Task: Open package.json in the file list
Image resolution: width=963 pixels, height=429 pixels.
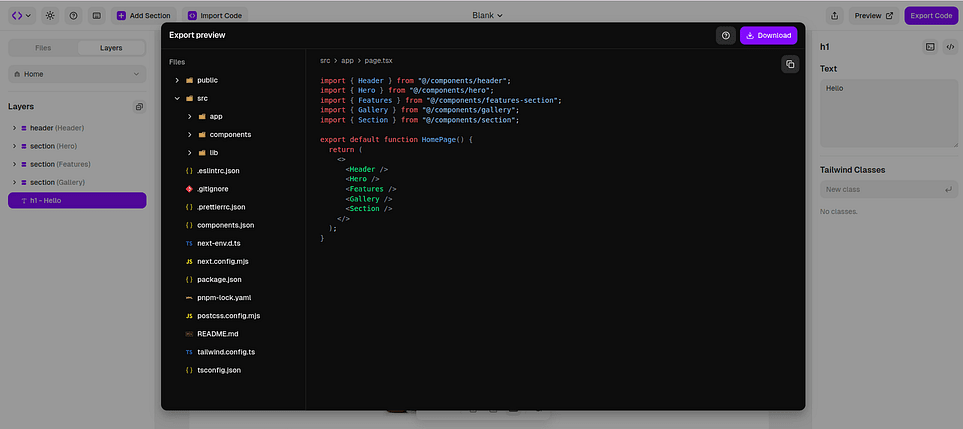Action: coord(218,279)
